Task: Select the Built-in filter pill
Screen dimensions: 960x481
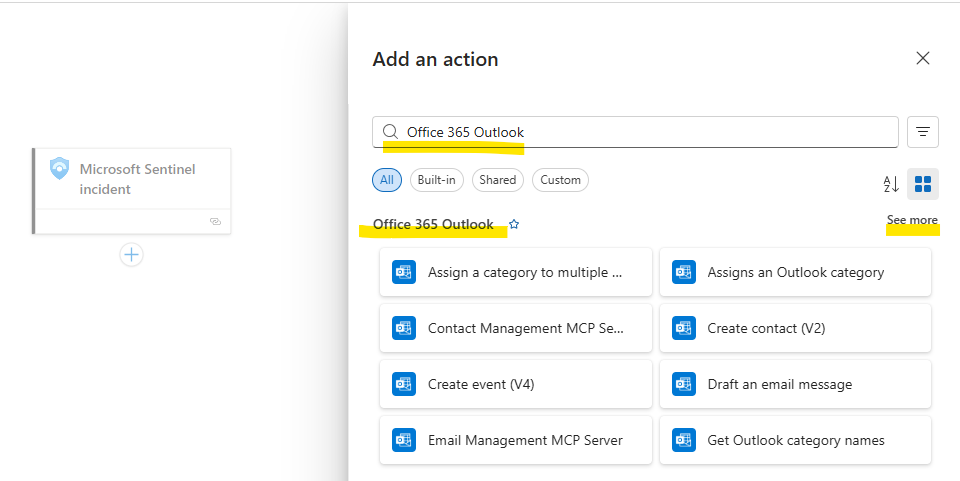Action: point(437,180)
